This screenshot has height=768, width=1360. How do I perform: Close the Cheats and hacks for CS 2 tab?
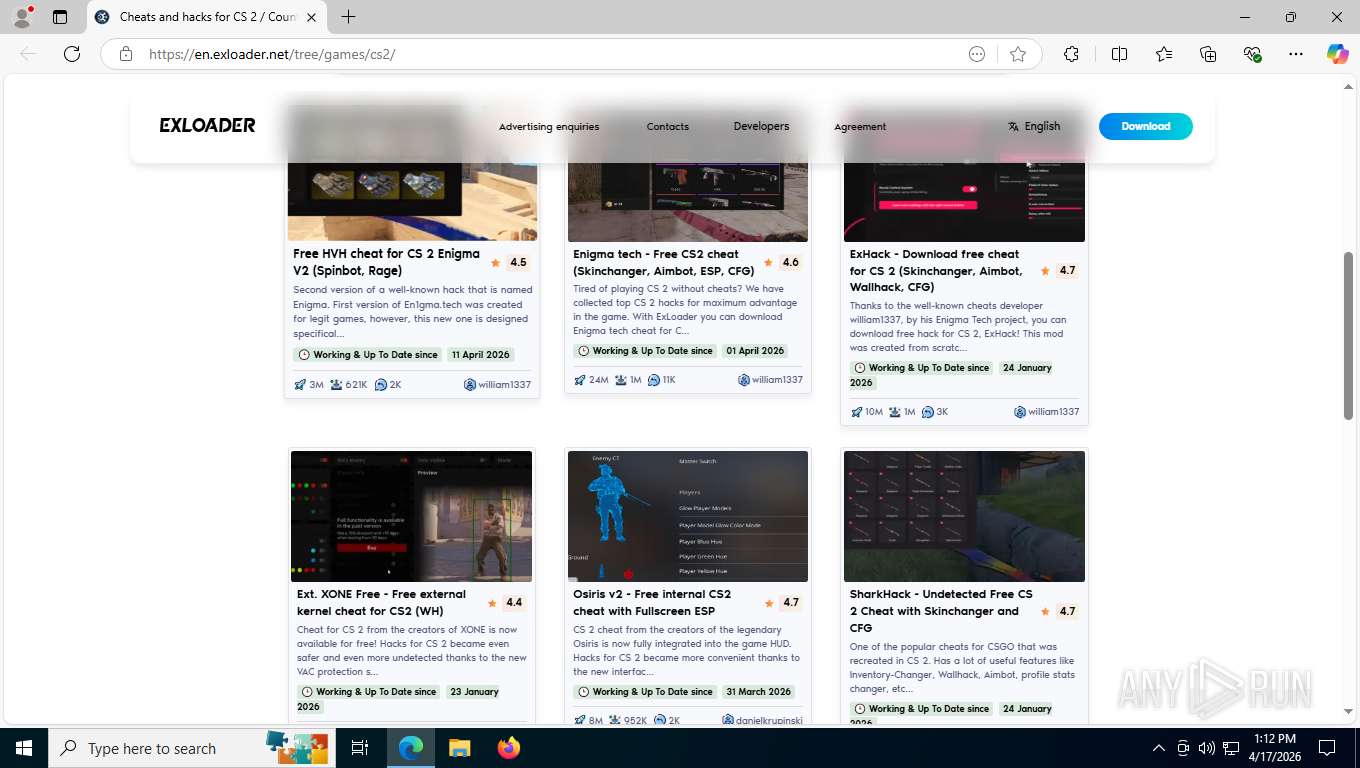pyautogui.click(x=311, y=17)
